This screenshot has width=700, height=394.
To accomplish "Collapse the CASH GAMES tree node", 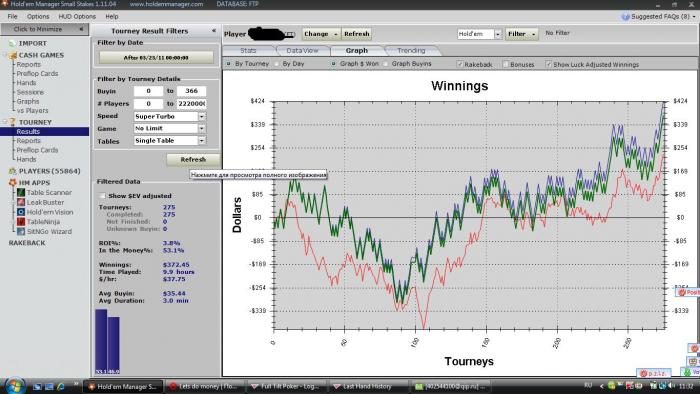I will coord(5,55).
